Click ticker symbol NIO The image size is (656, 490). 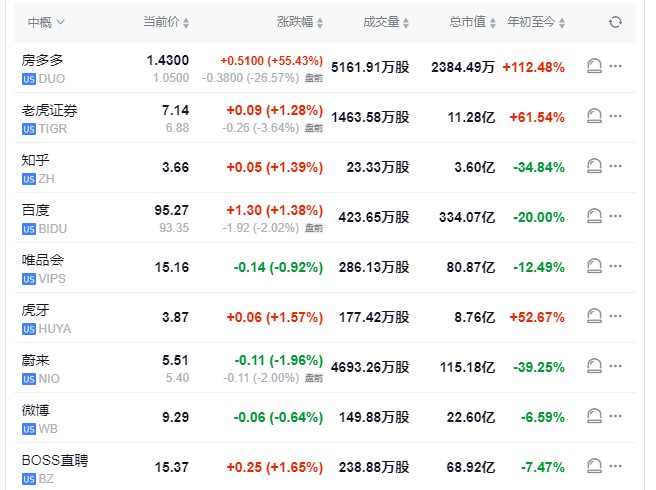[x=49, y=379]
